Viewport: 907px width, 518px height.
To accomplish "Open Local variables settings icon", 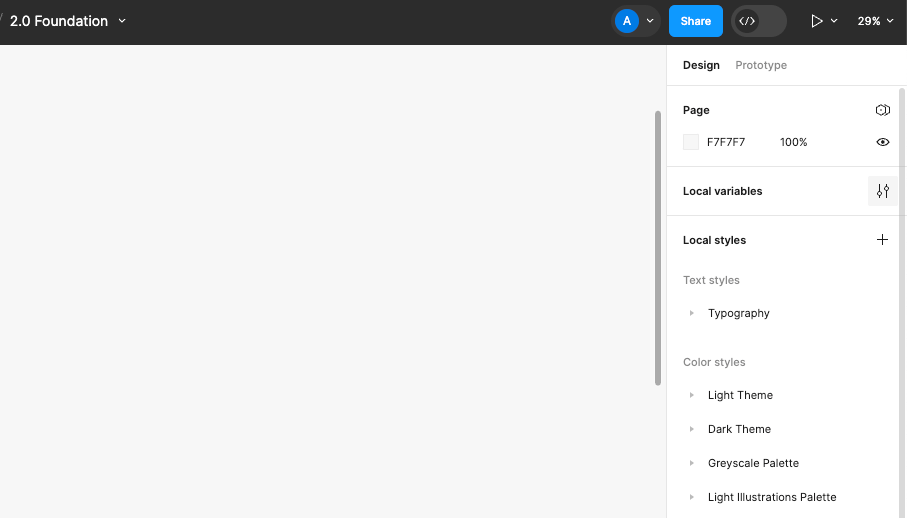I will (x=882, y=191).
